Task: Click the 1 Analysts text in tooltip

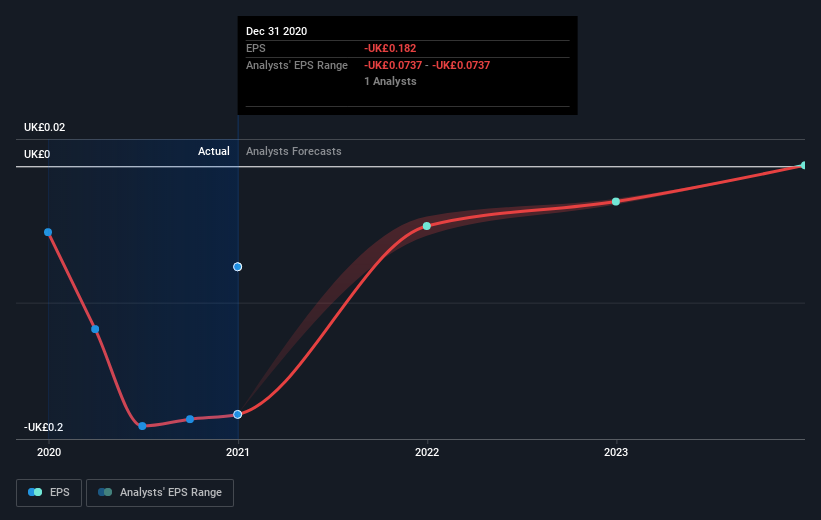Action: click(391, 81)
